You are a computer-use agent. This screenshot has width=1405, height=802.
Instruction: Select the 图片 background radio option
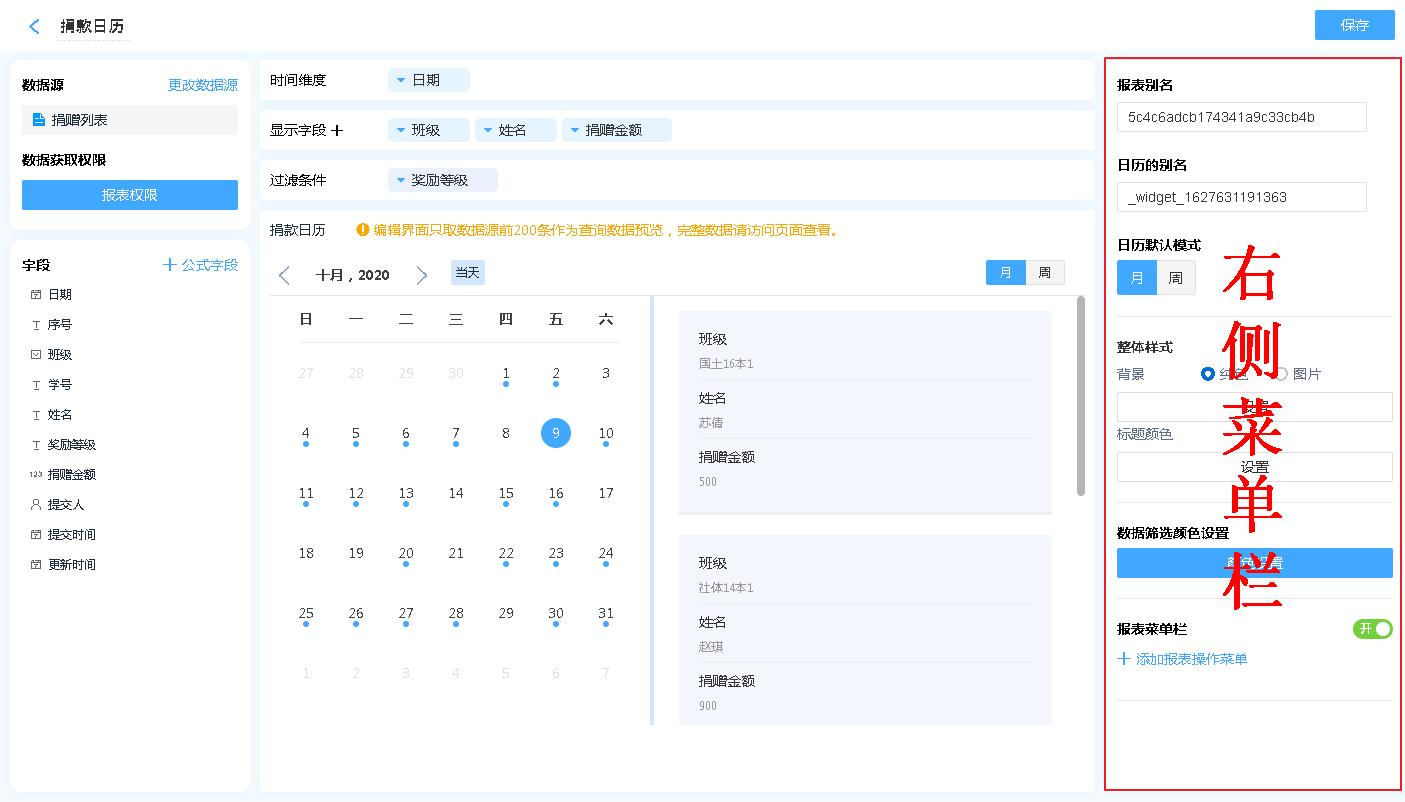coord(1281,374)
